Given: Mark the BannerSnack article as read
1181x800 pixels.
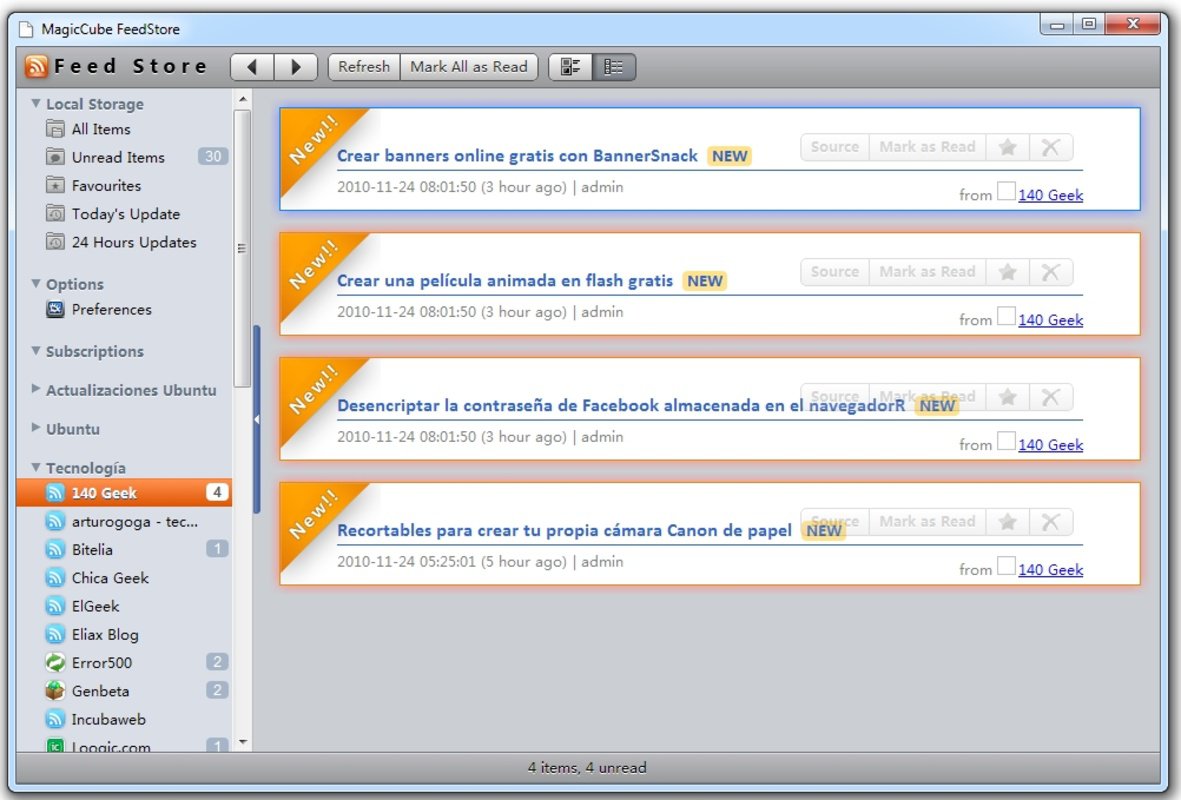Looking at the screenshot, I should (927, 147).
